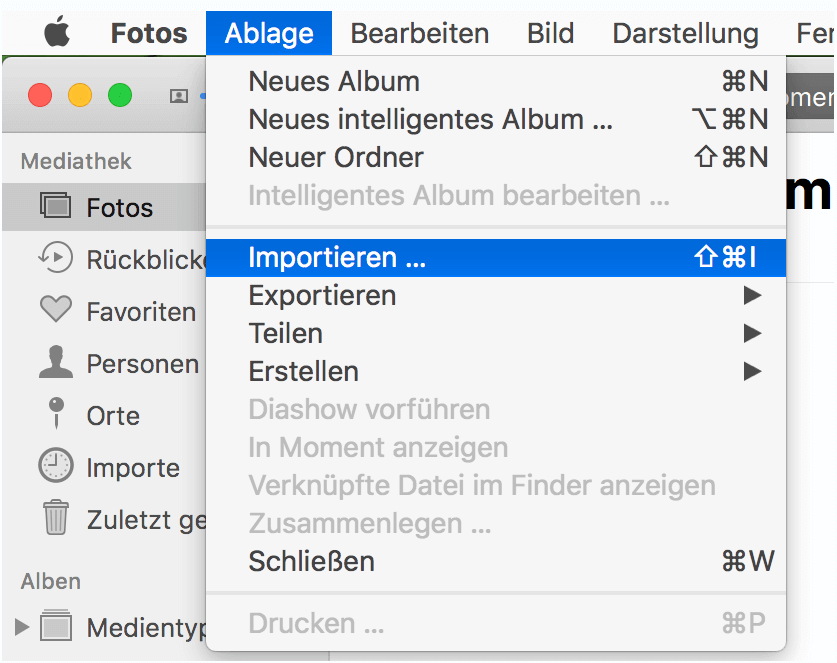This screenshot has height=663, width=837.
Task: Open Importe via the clock icon
Action: [56, 467]
